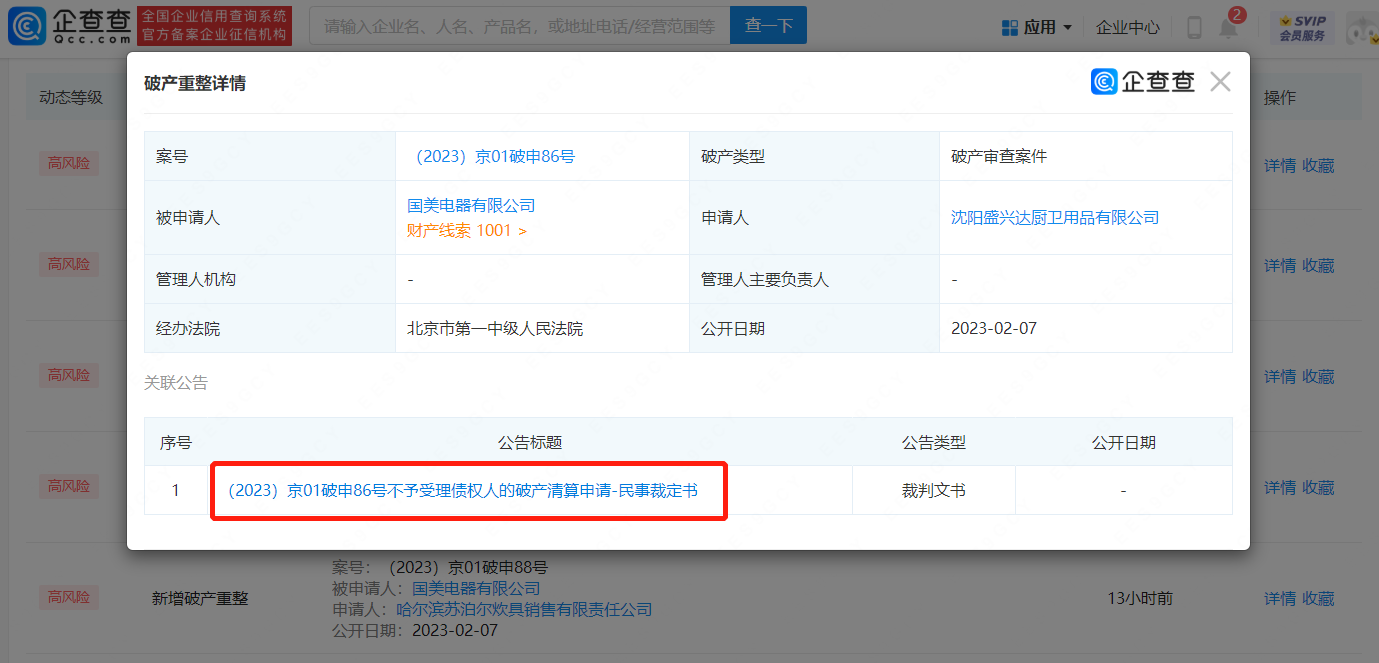Open 国美电器有限公司 link in background 京01破申88号 row

(476, 588)
